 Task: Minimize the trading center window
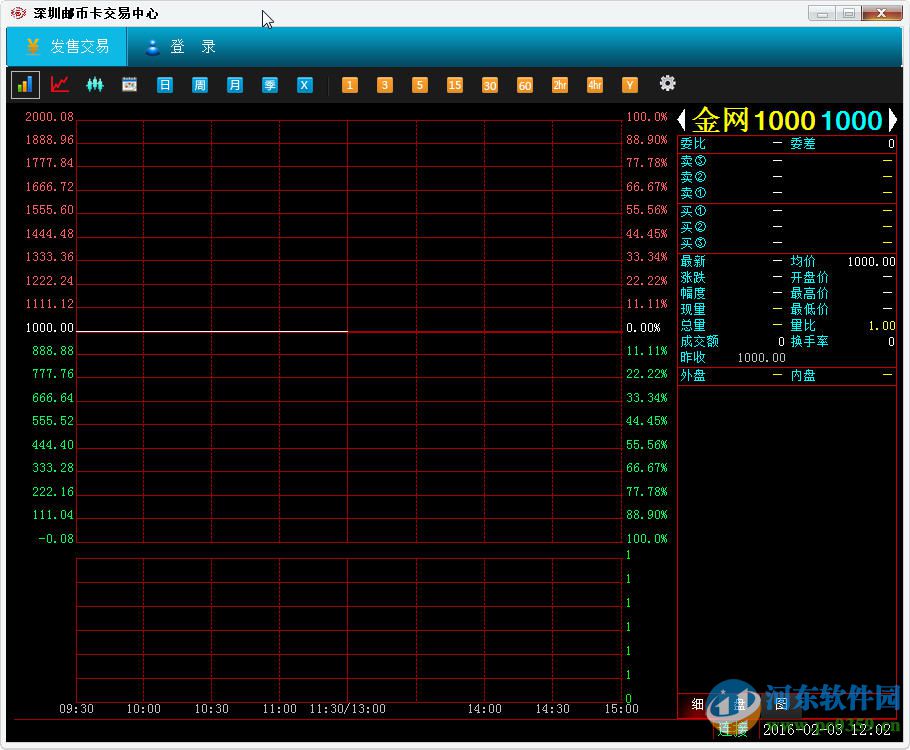(x=822, y=13)
